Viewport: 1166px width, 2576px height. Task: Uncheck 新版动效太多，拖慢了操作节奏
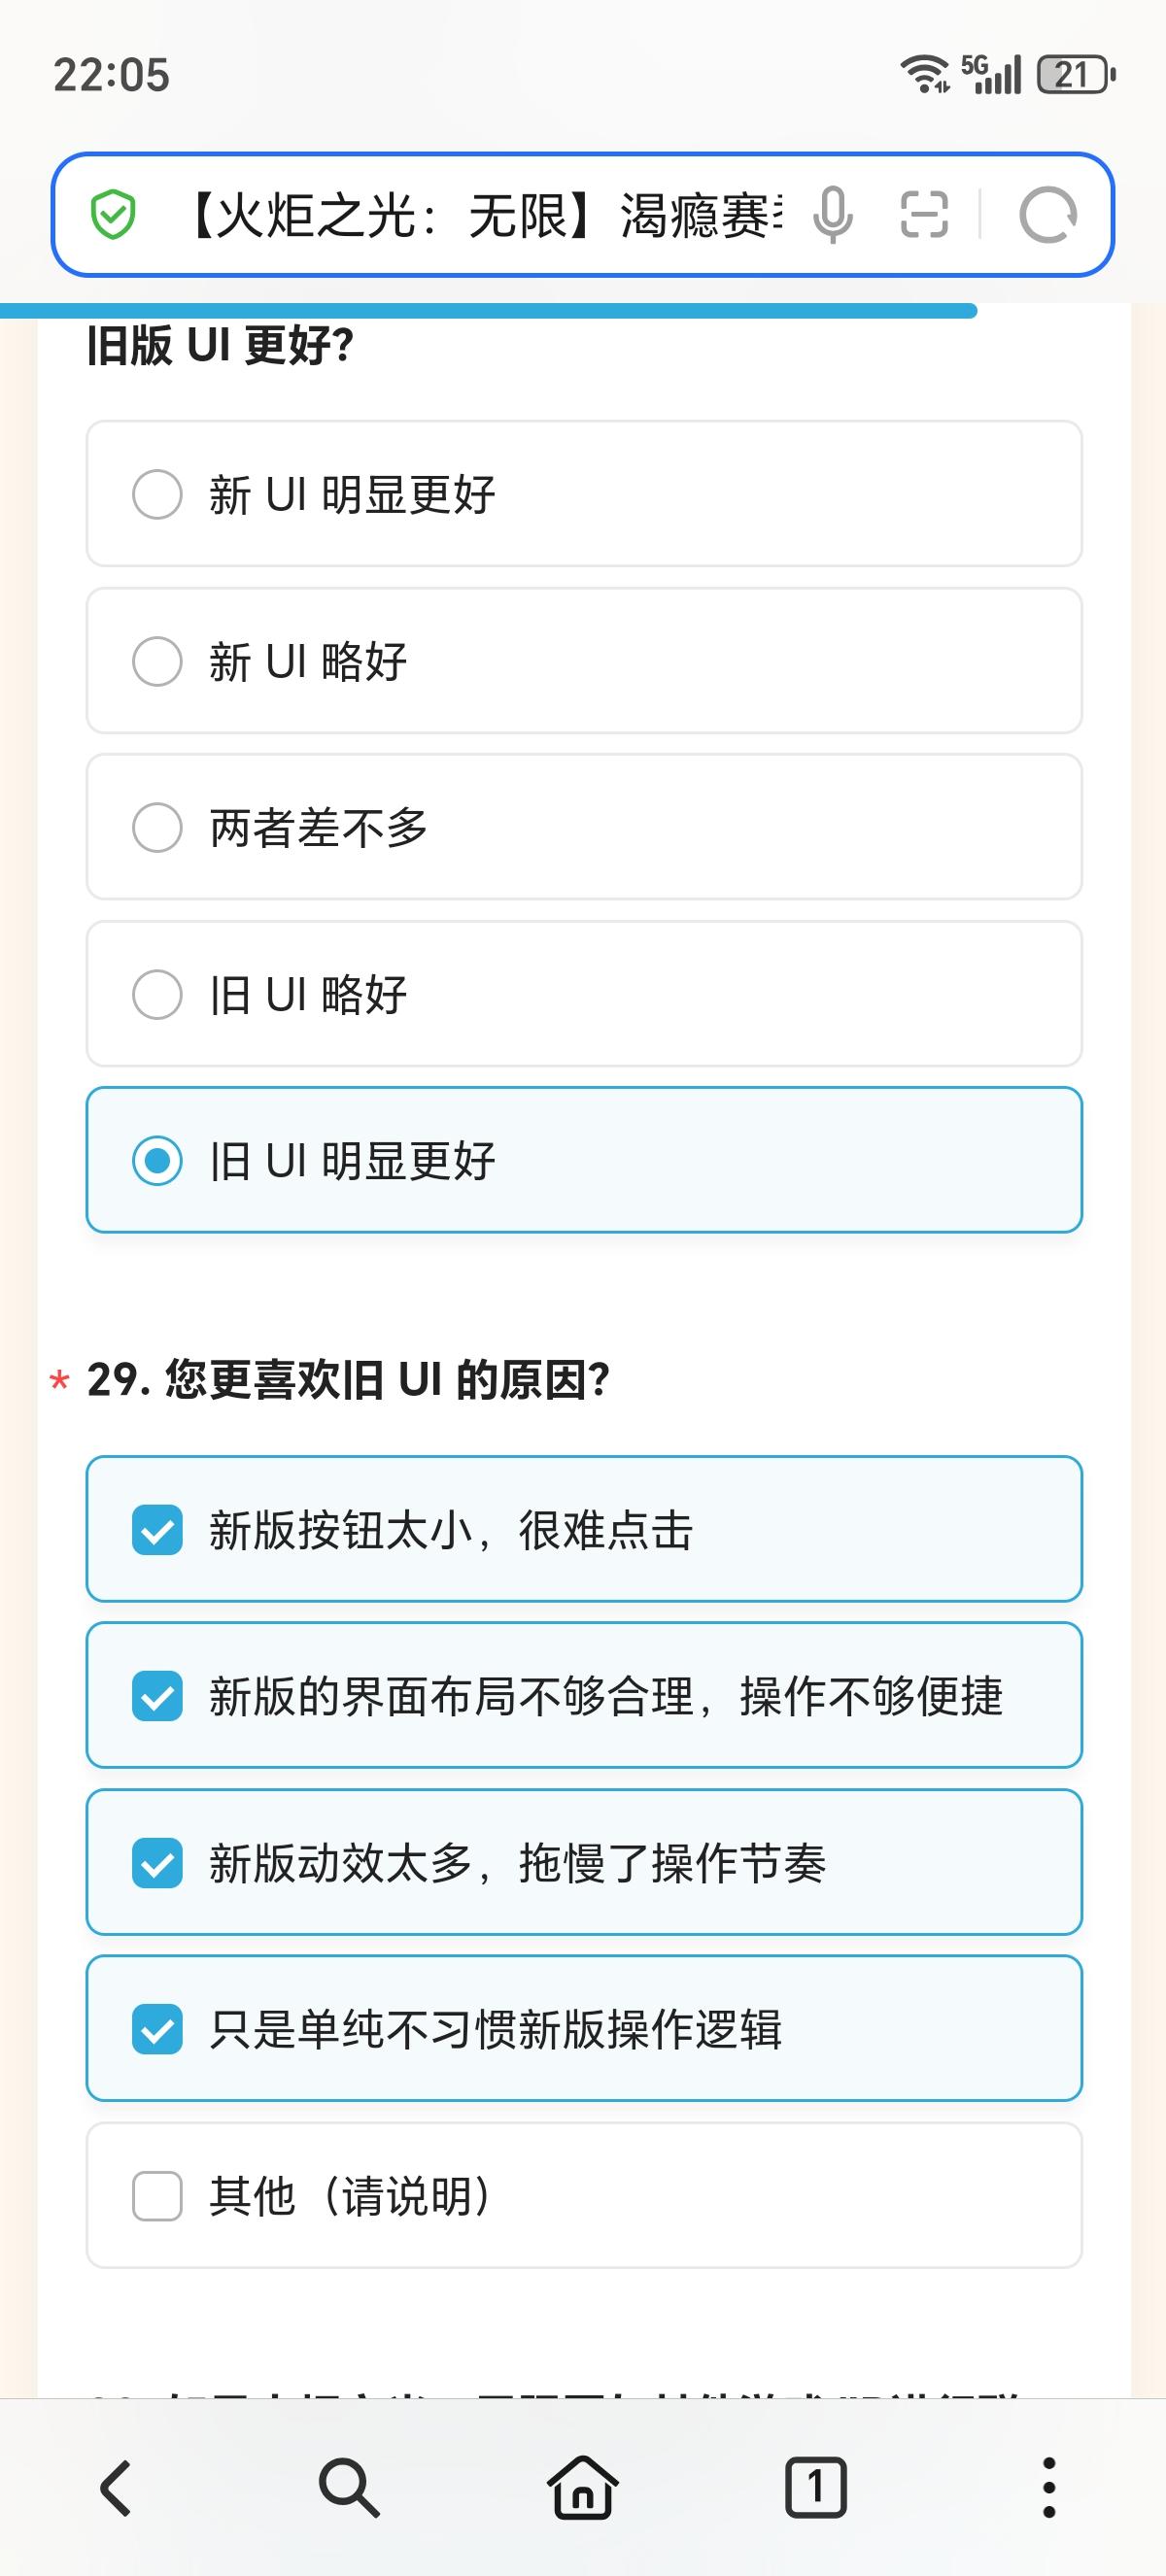(x=157, y=1864)
